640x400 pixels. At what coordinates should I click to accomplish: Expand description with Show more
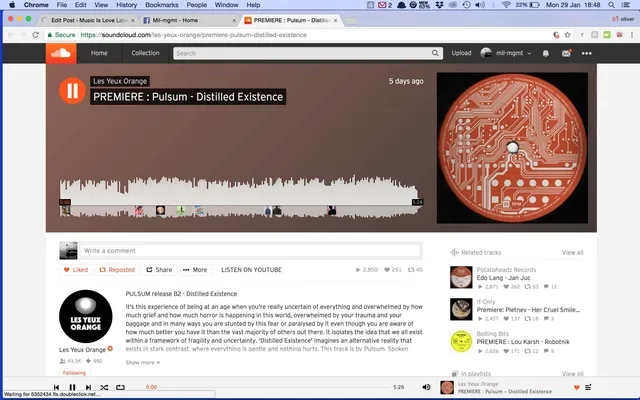pyautogui.click(x=142, y=362)
